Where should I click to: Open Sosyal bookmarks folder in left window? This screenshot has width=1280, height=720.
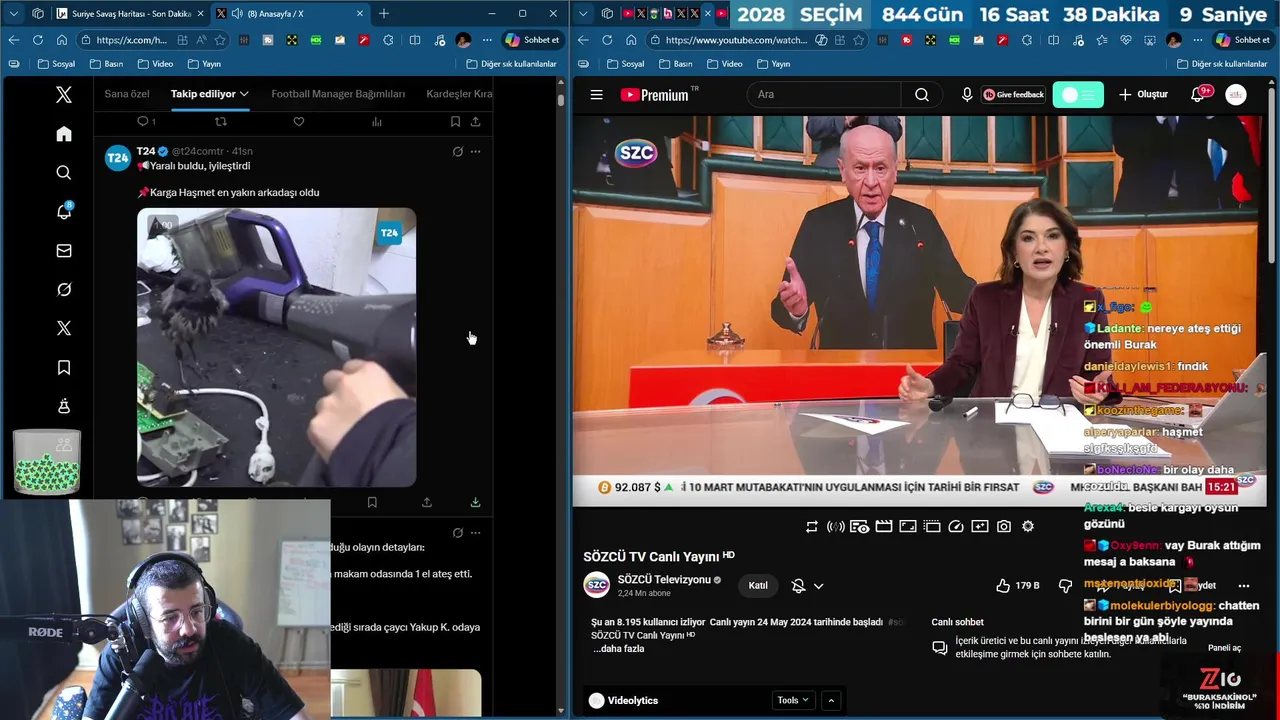tap(56, 64)
